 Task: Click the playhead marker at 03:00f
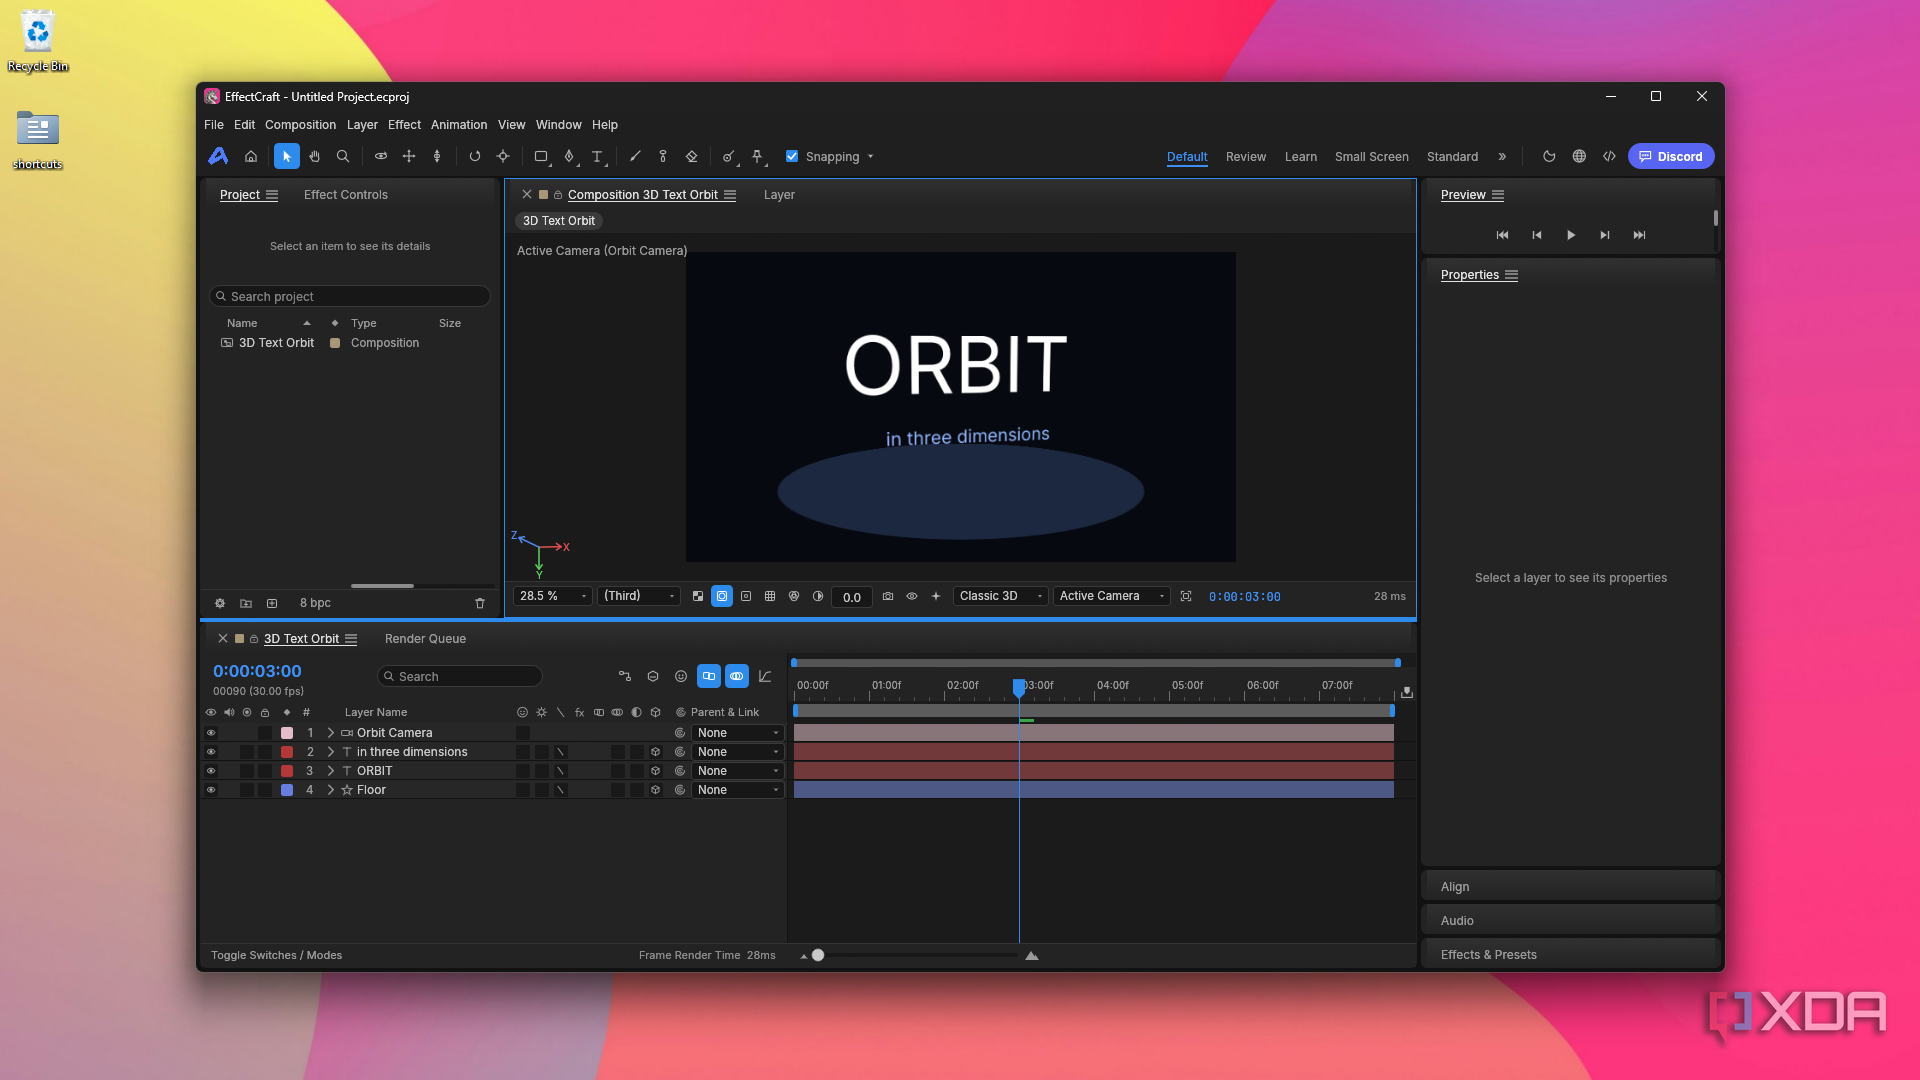1019,687
